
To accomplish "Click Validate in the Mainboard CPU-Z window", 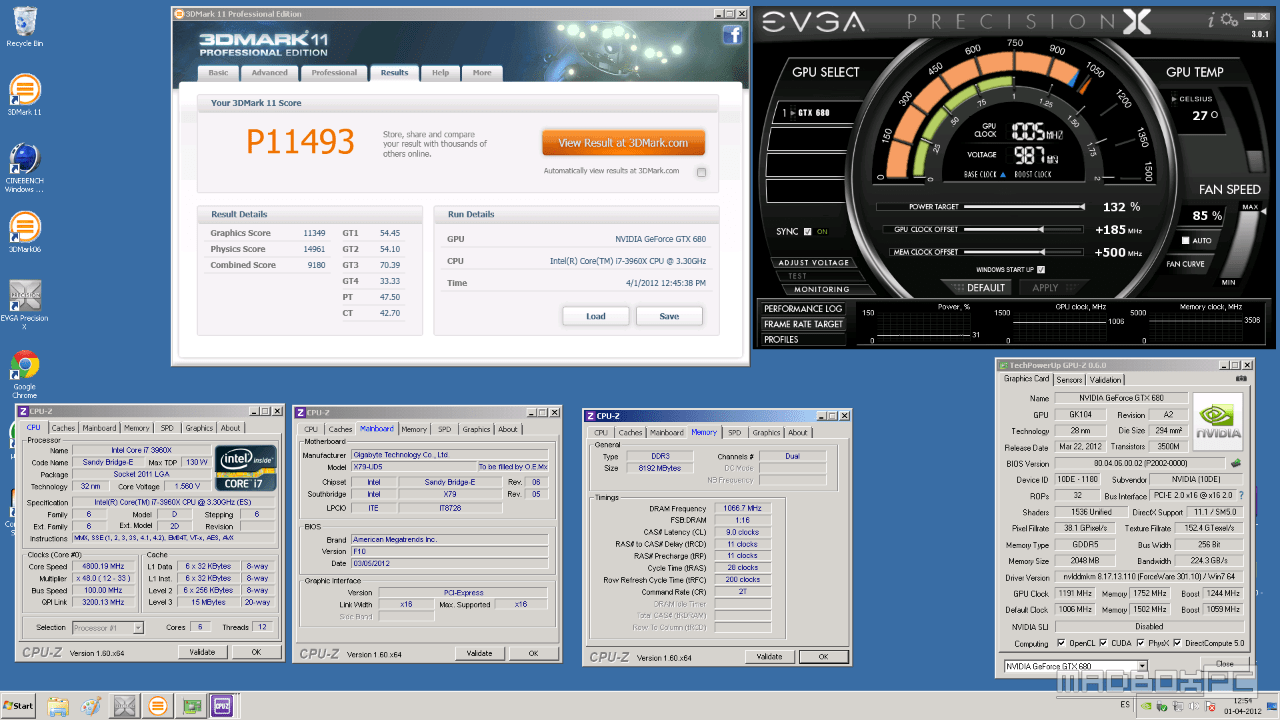I will pos(479,653).
